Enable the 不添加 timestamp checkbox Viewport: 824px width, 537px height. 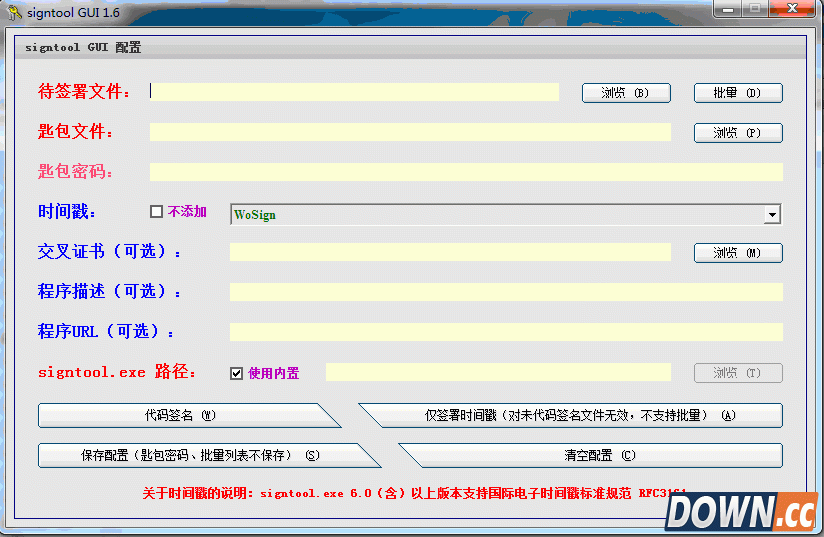tap(156, 211)
